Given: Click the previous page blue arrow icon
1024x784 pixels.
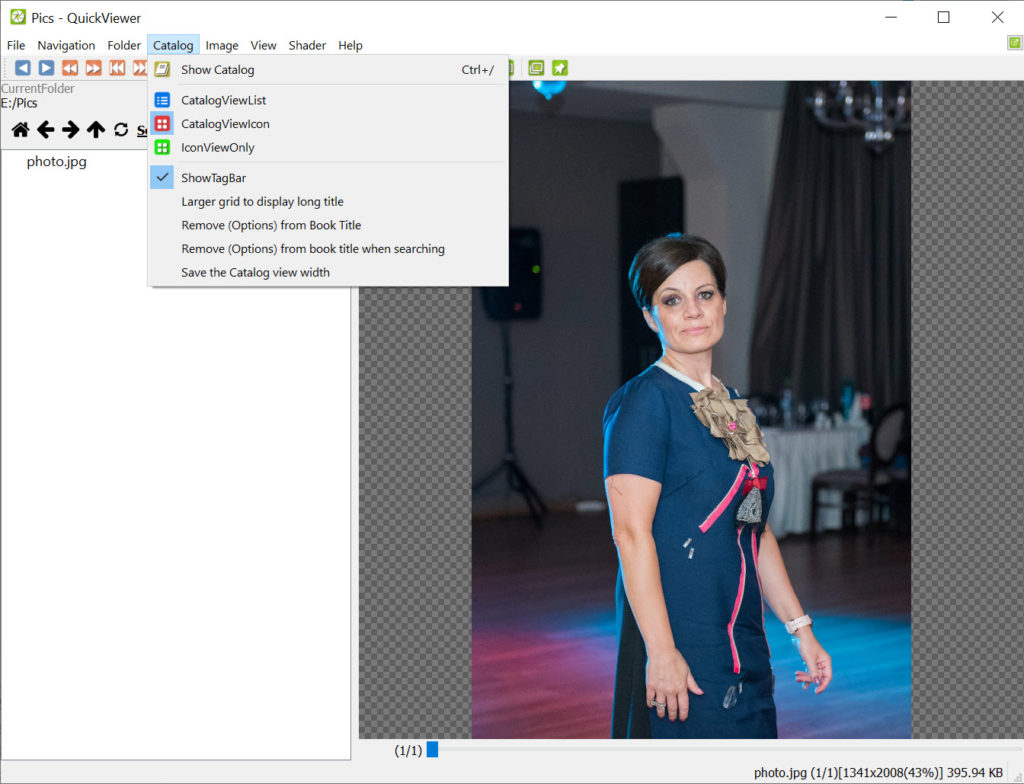Looking at the screenshot, I should tap(22, 68).
